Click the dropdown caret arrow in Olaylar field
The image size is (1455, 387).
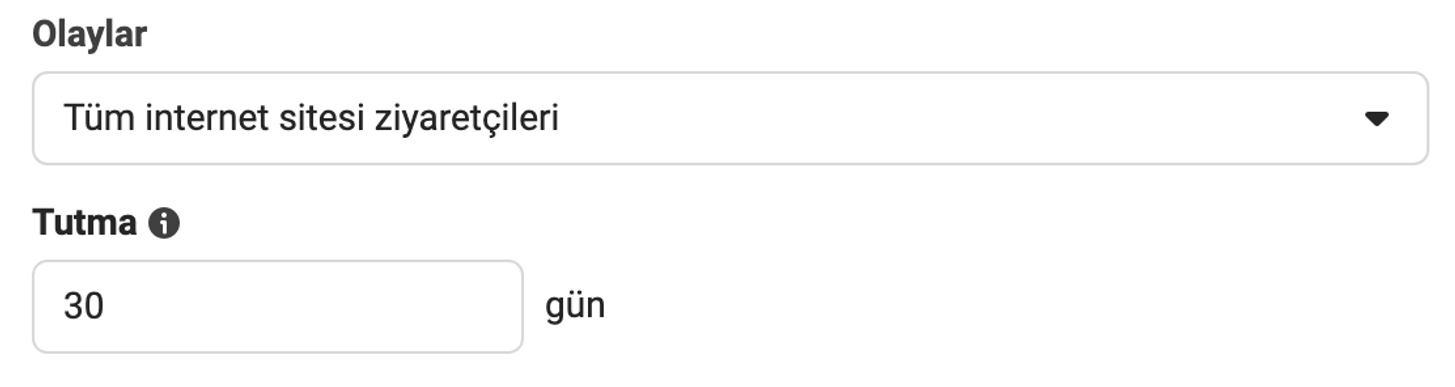[x=1376, y=119]
